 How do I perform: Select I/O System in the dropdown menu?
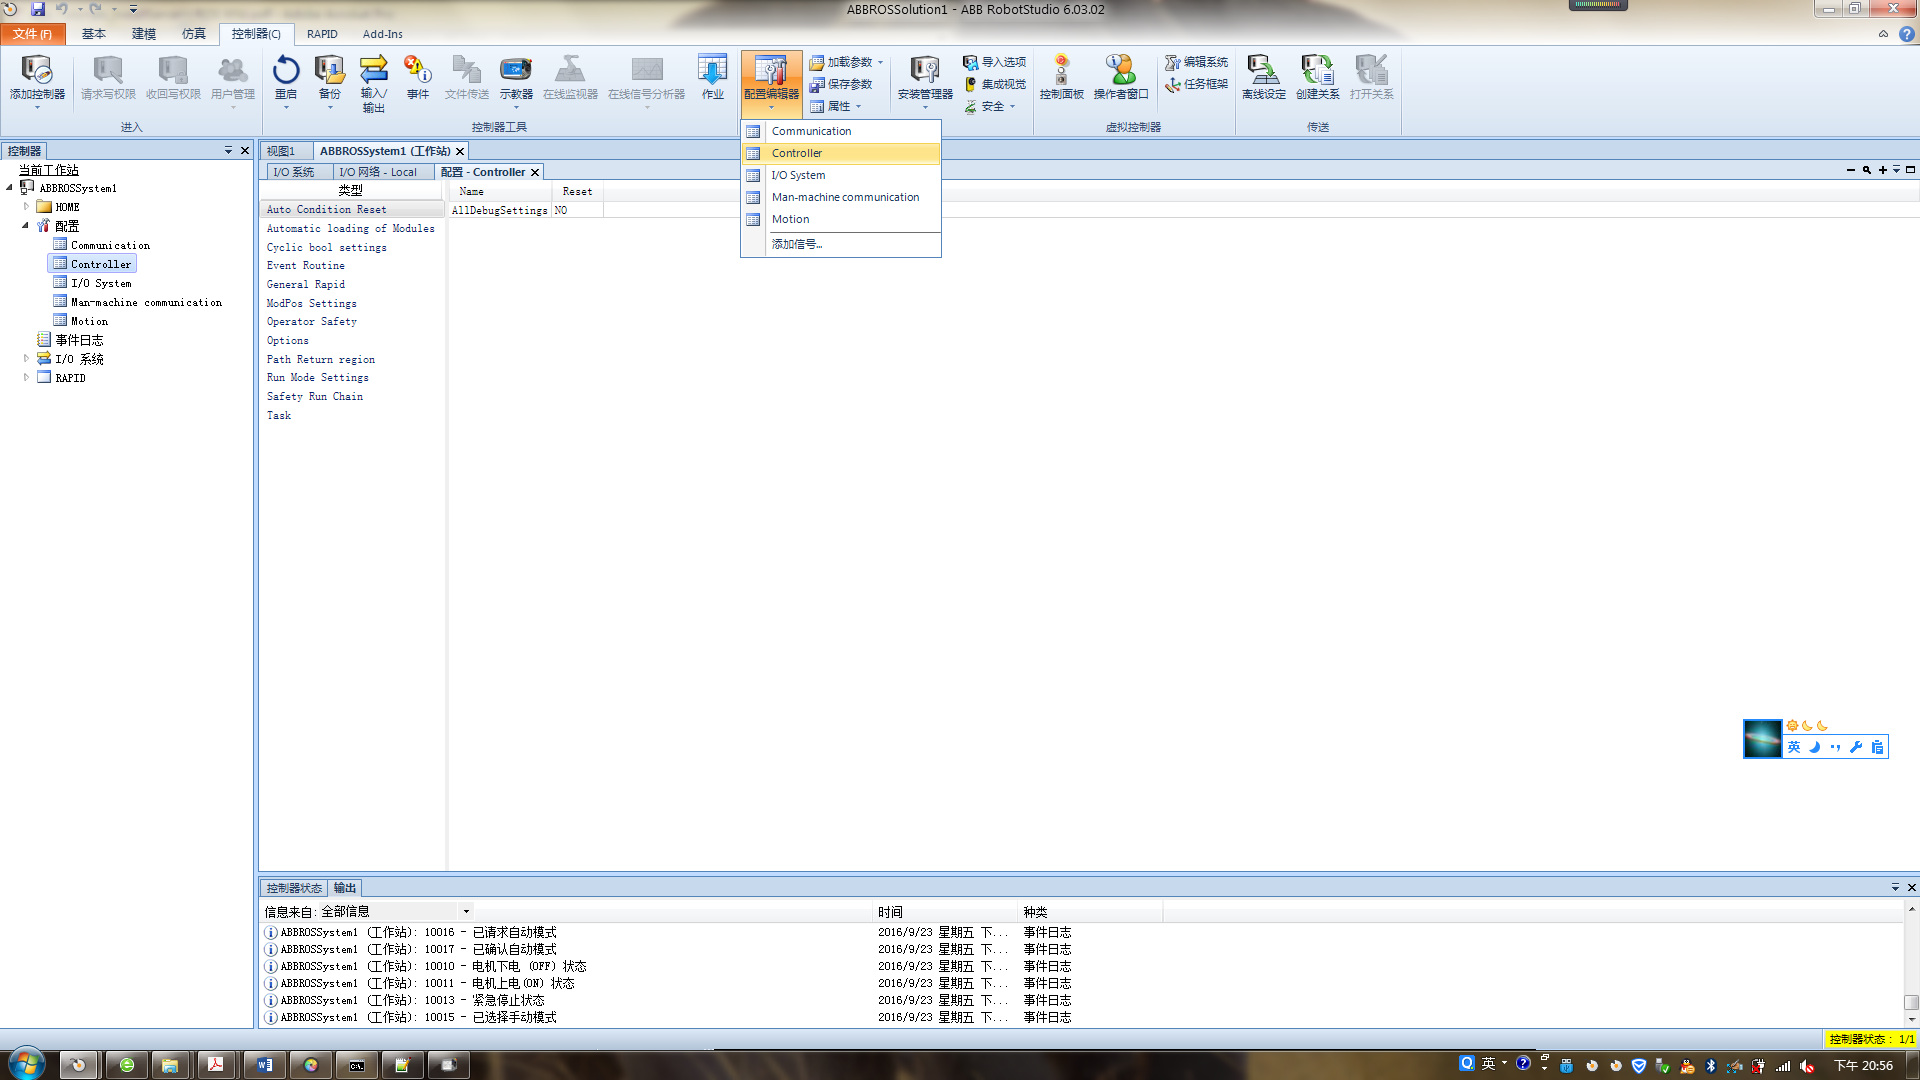(x=840, y=175)
